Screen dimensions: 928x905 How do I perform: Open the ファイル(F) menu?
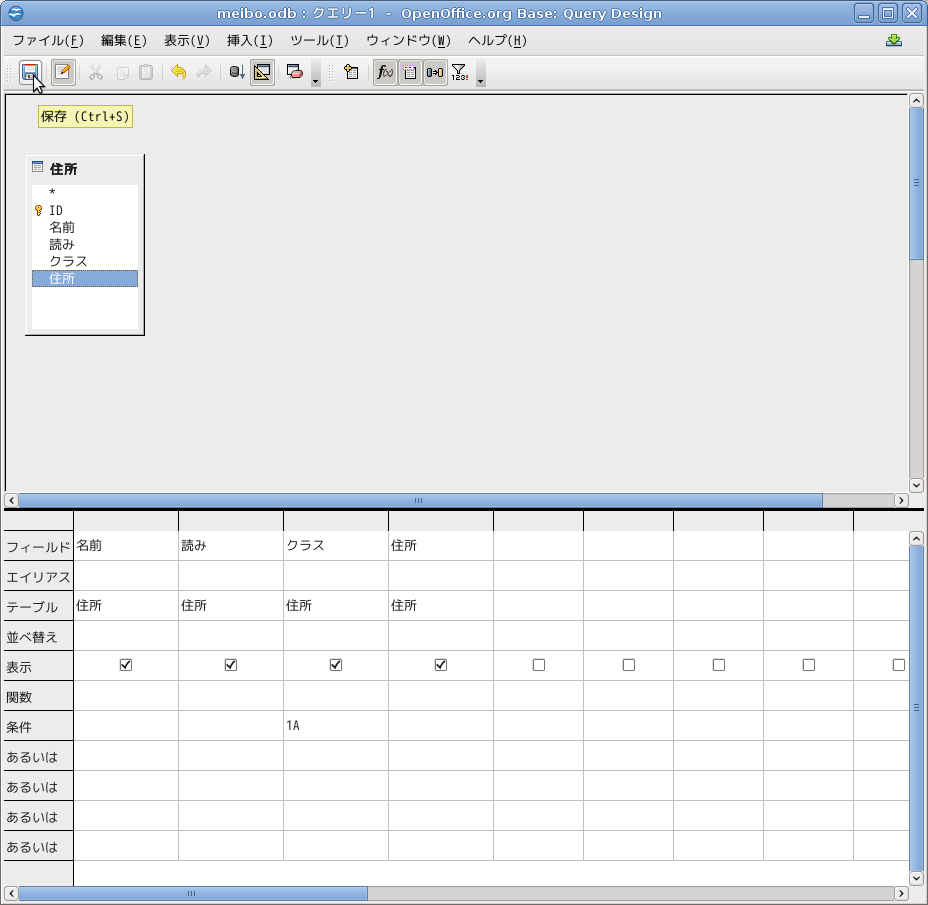click(48, 41)
